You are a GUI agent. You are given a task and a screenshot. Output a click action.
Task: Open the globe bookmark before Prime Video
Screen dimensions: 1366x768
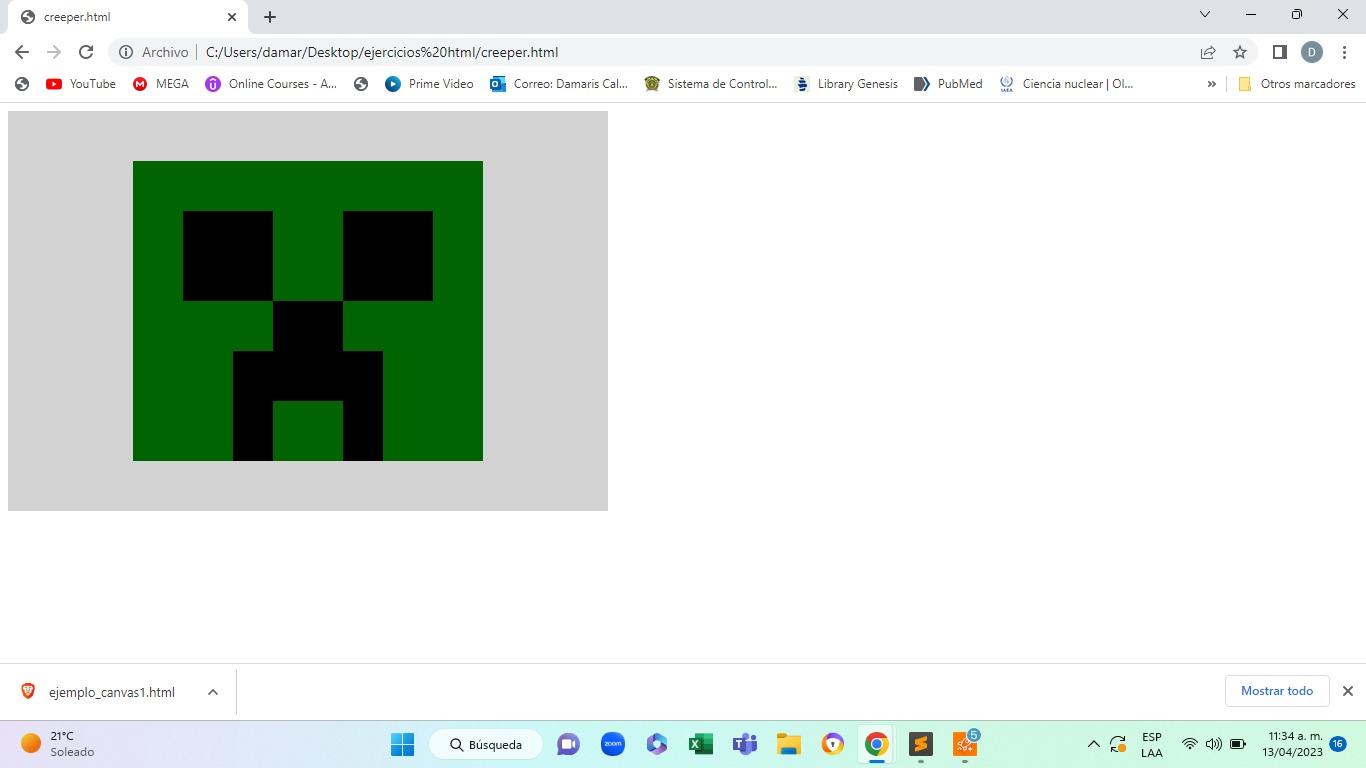[x=361, y=84]
